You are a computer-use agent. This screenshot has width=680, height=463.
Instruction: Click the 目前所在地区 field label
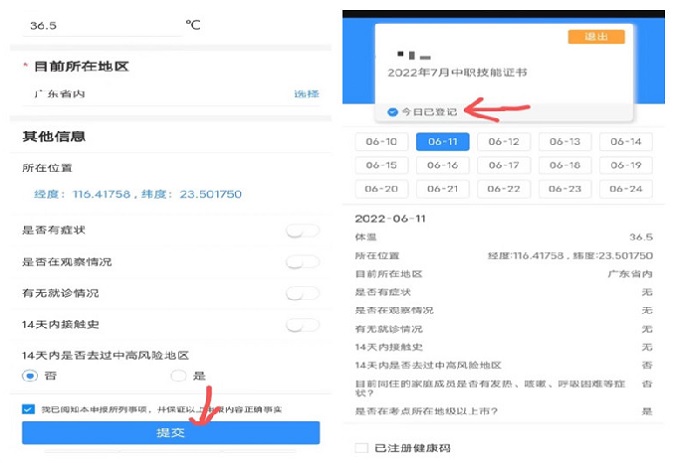pyautogui.click(x=82, y=66)
